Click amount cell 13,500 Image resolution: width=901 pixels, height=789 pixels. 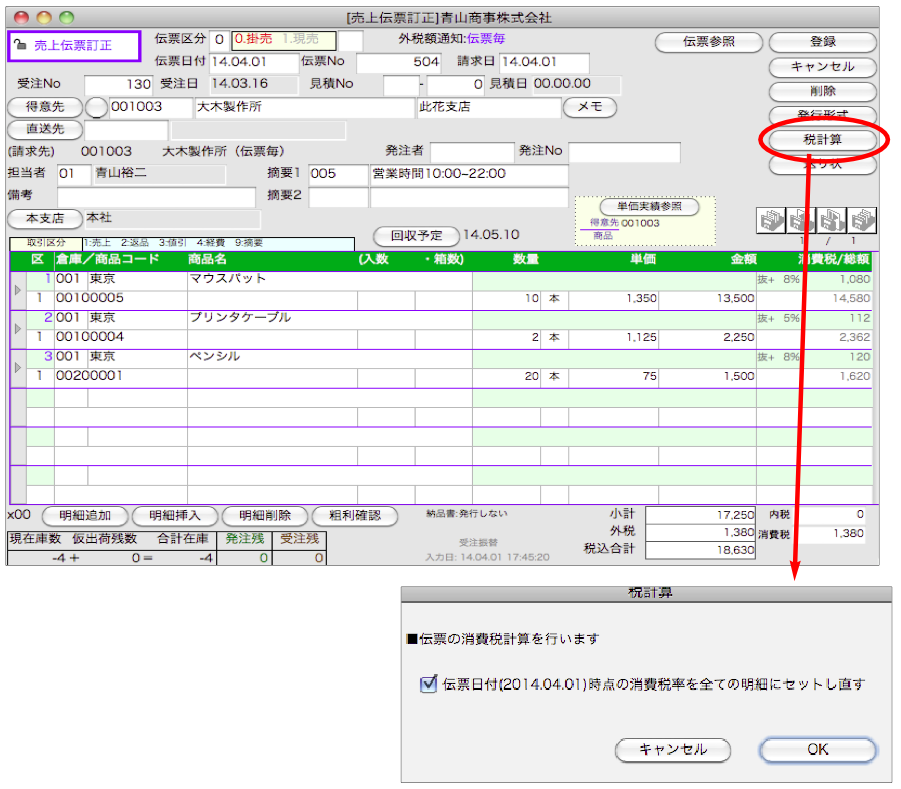coord(707,298)
